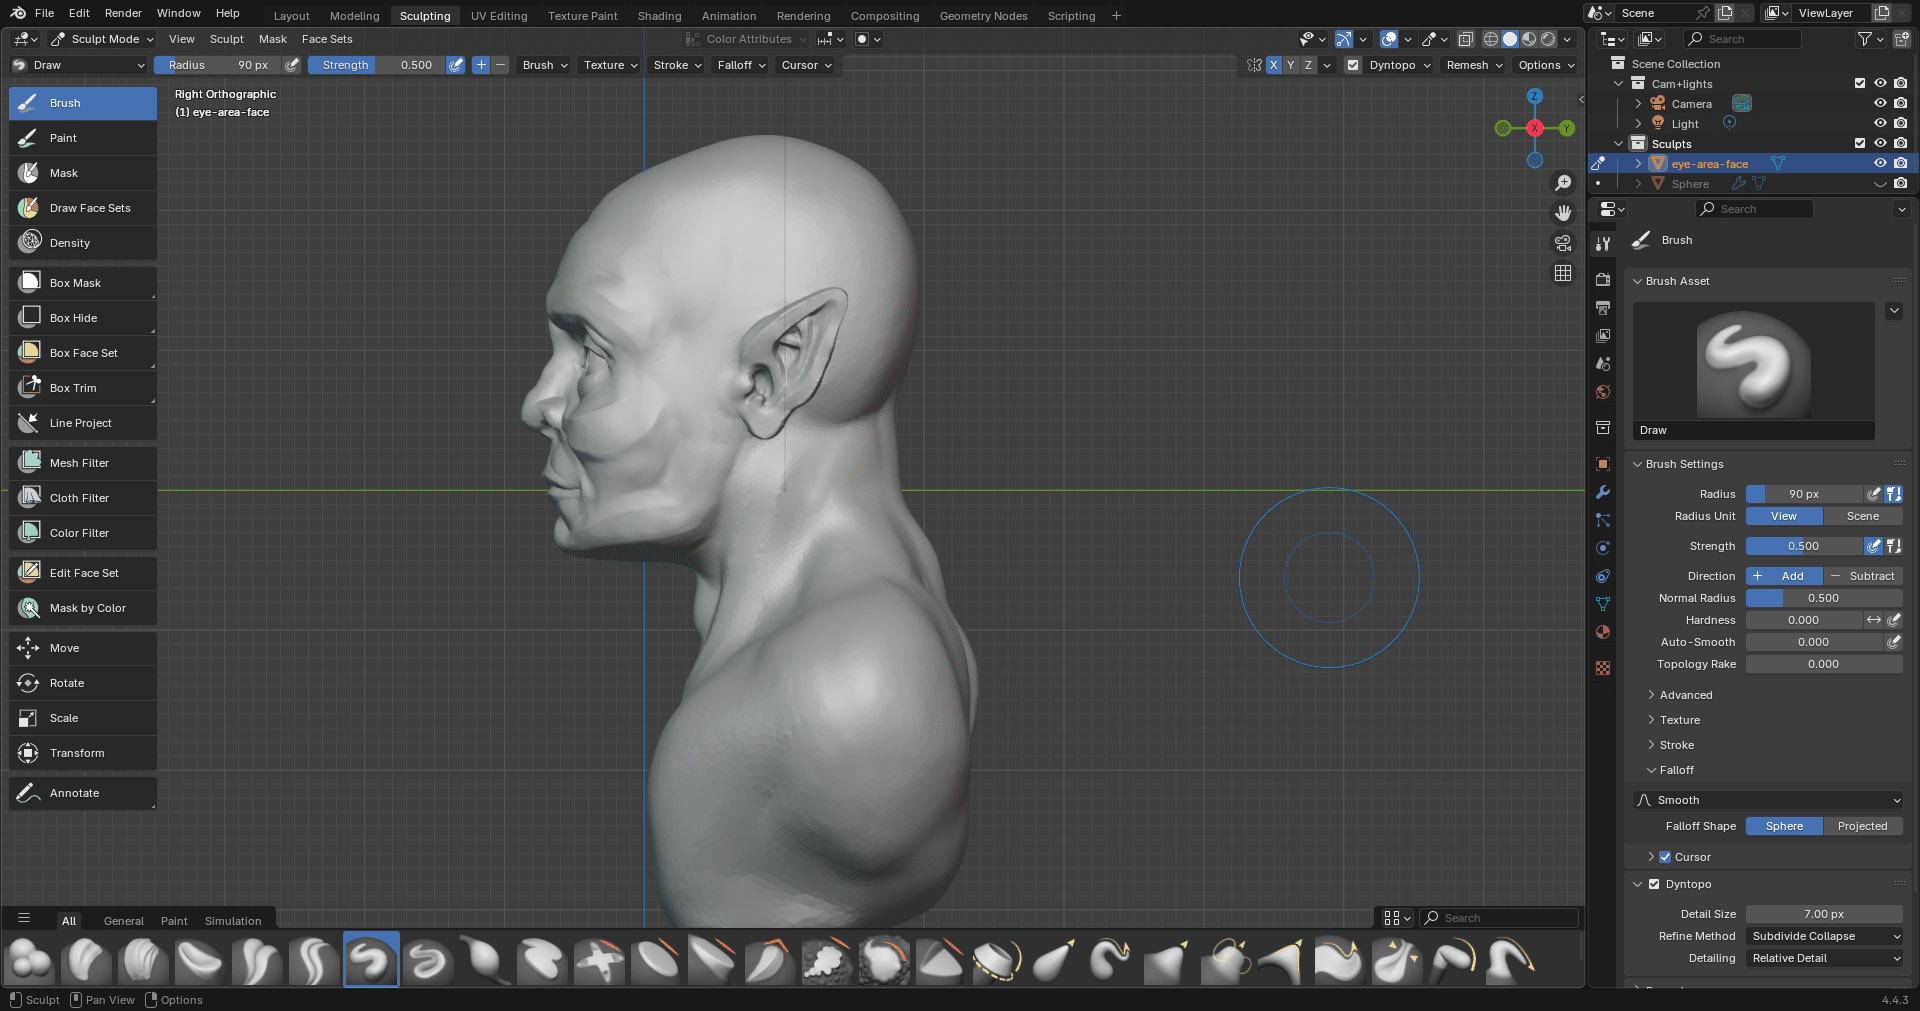The height and width of the screenshot is (1011, 1920).
Task: Set Falloff Shape to Projected
Action: pos(1862,826)
